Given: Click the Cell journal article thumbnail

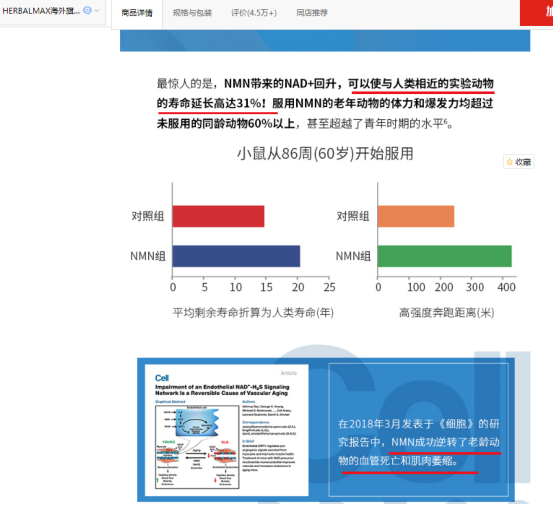Looking at the screenshot, I should (x=226, y=430).
